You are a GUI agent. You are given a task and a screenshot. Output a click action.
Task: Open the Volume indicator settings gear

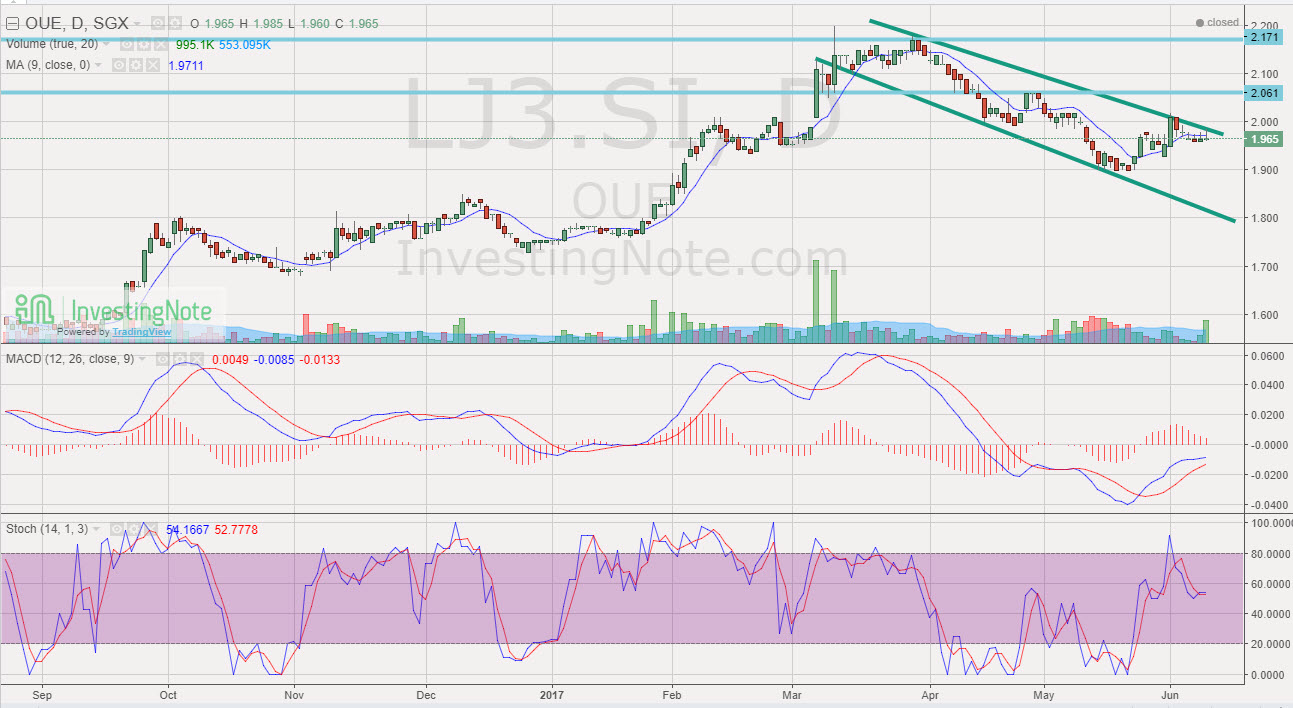coord(145,44)
